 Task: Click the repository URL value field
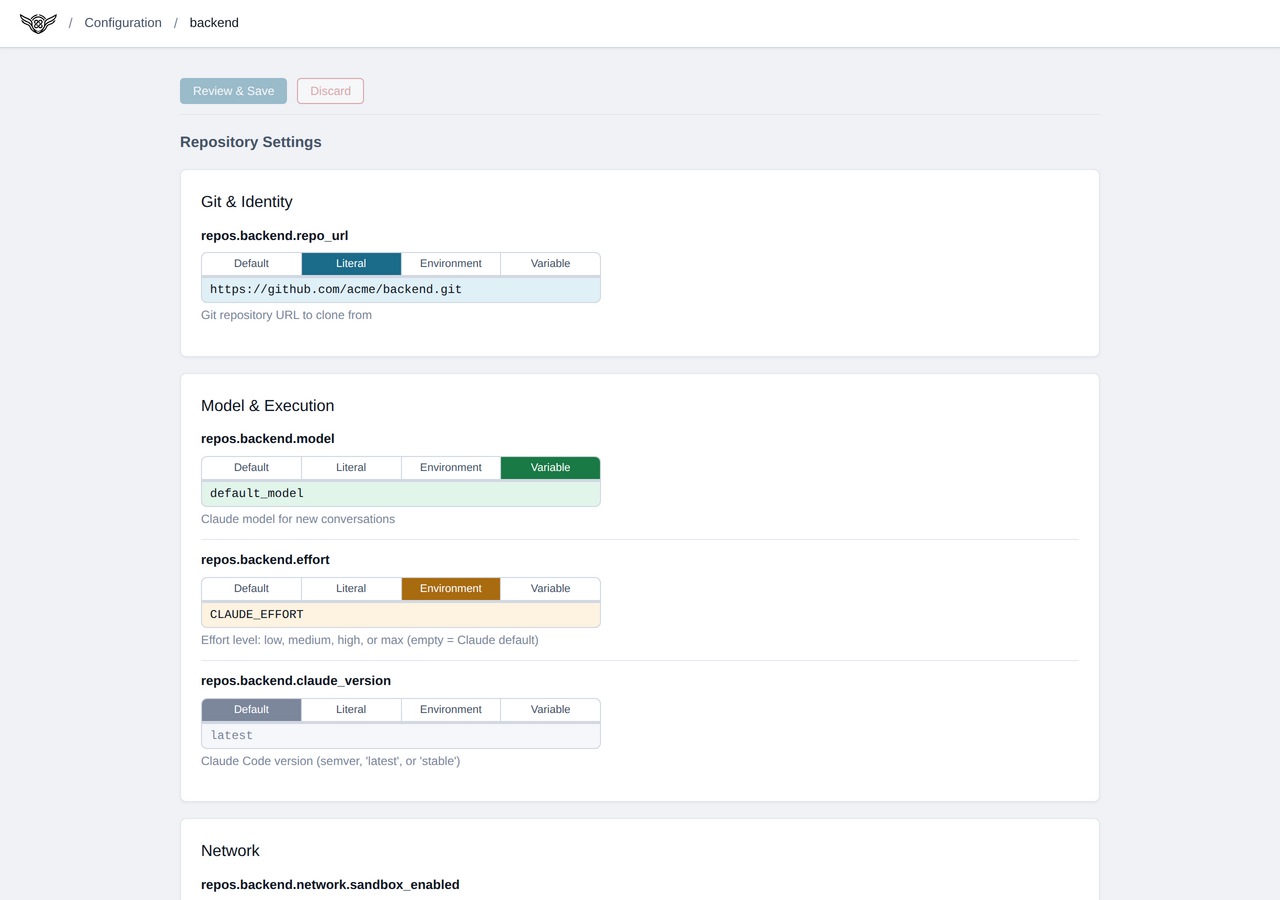(400, 289)
